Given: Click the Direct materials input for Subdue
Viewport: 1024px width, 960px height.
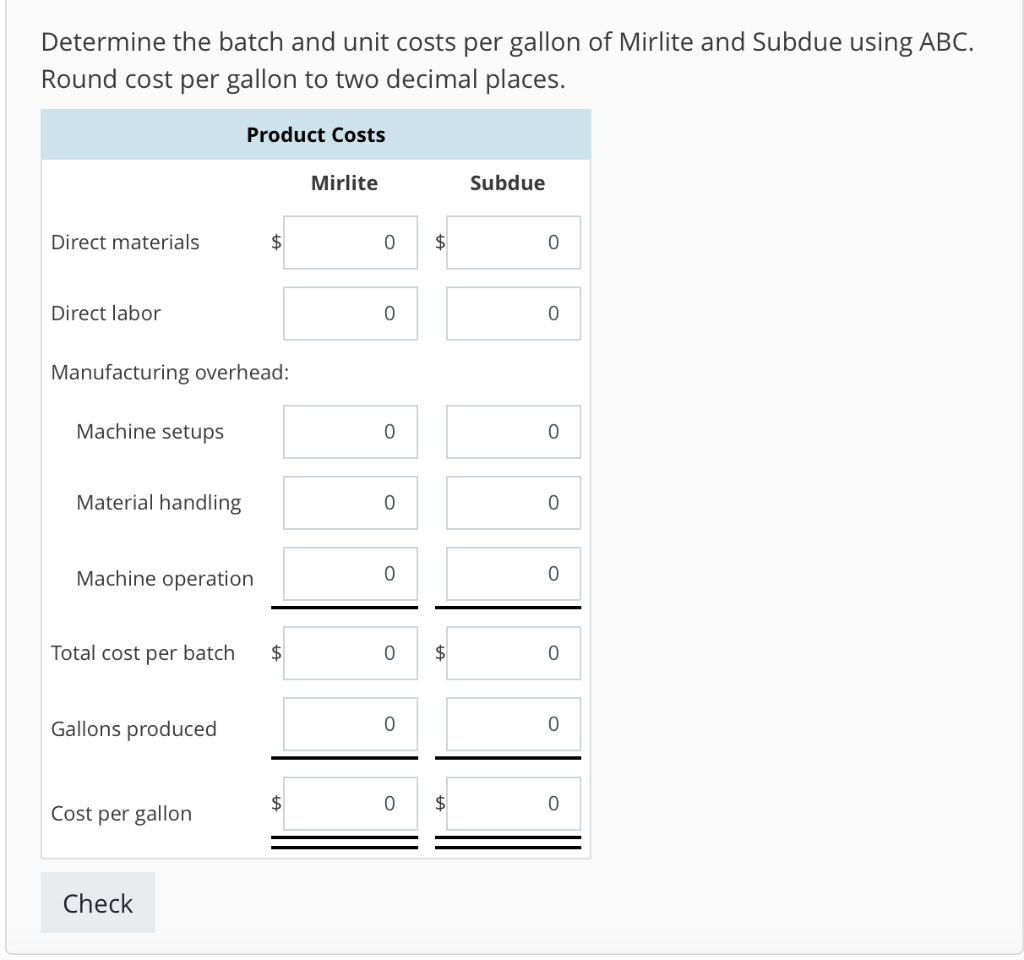Looking at the screenshot, I should coord(513,242).
